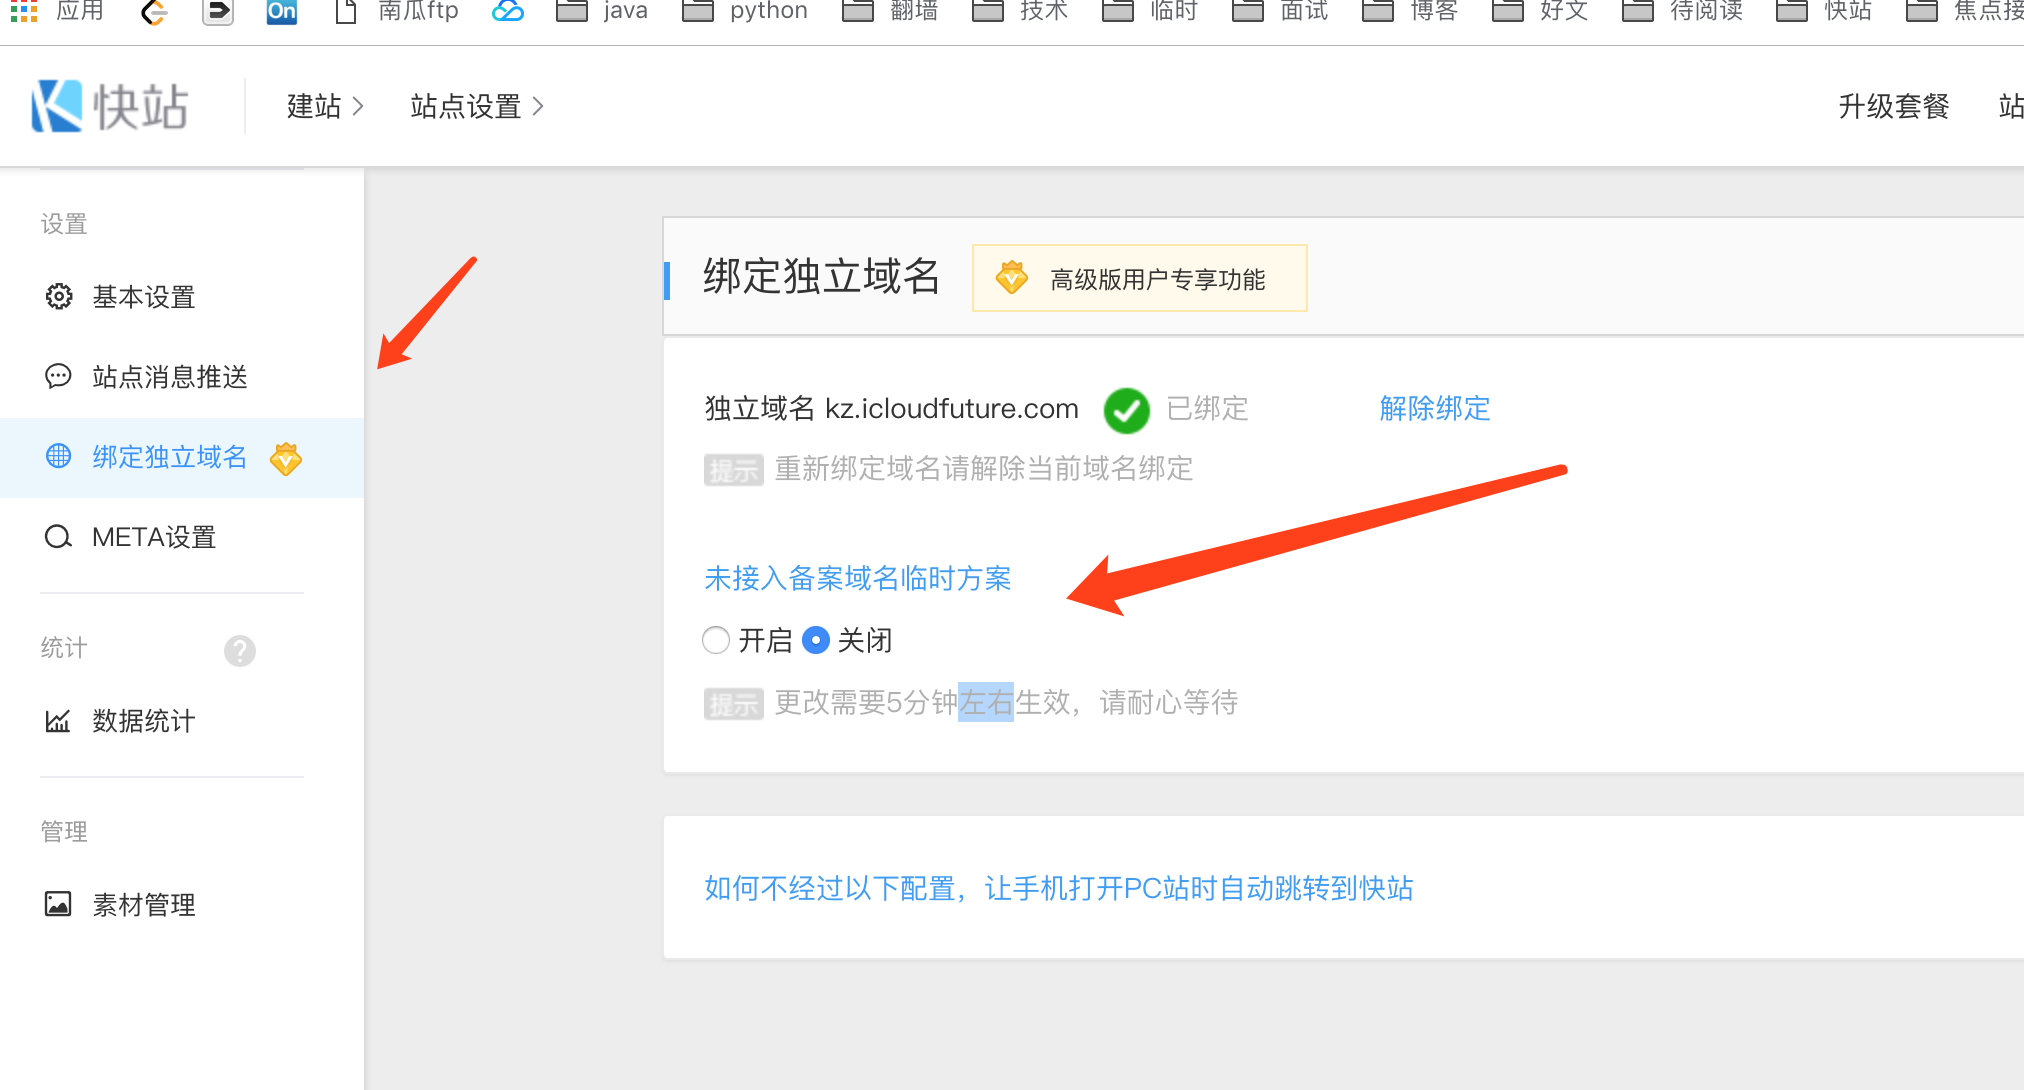Screen dimensions: 2024x1090
Task: Click the 高级版用户专享功能 badge
Action: (x=1139, y=279)
